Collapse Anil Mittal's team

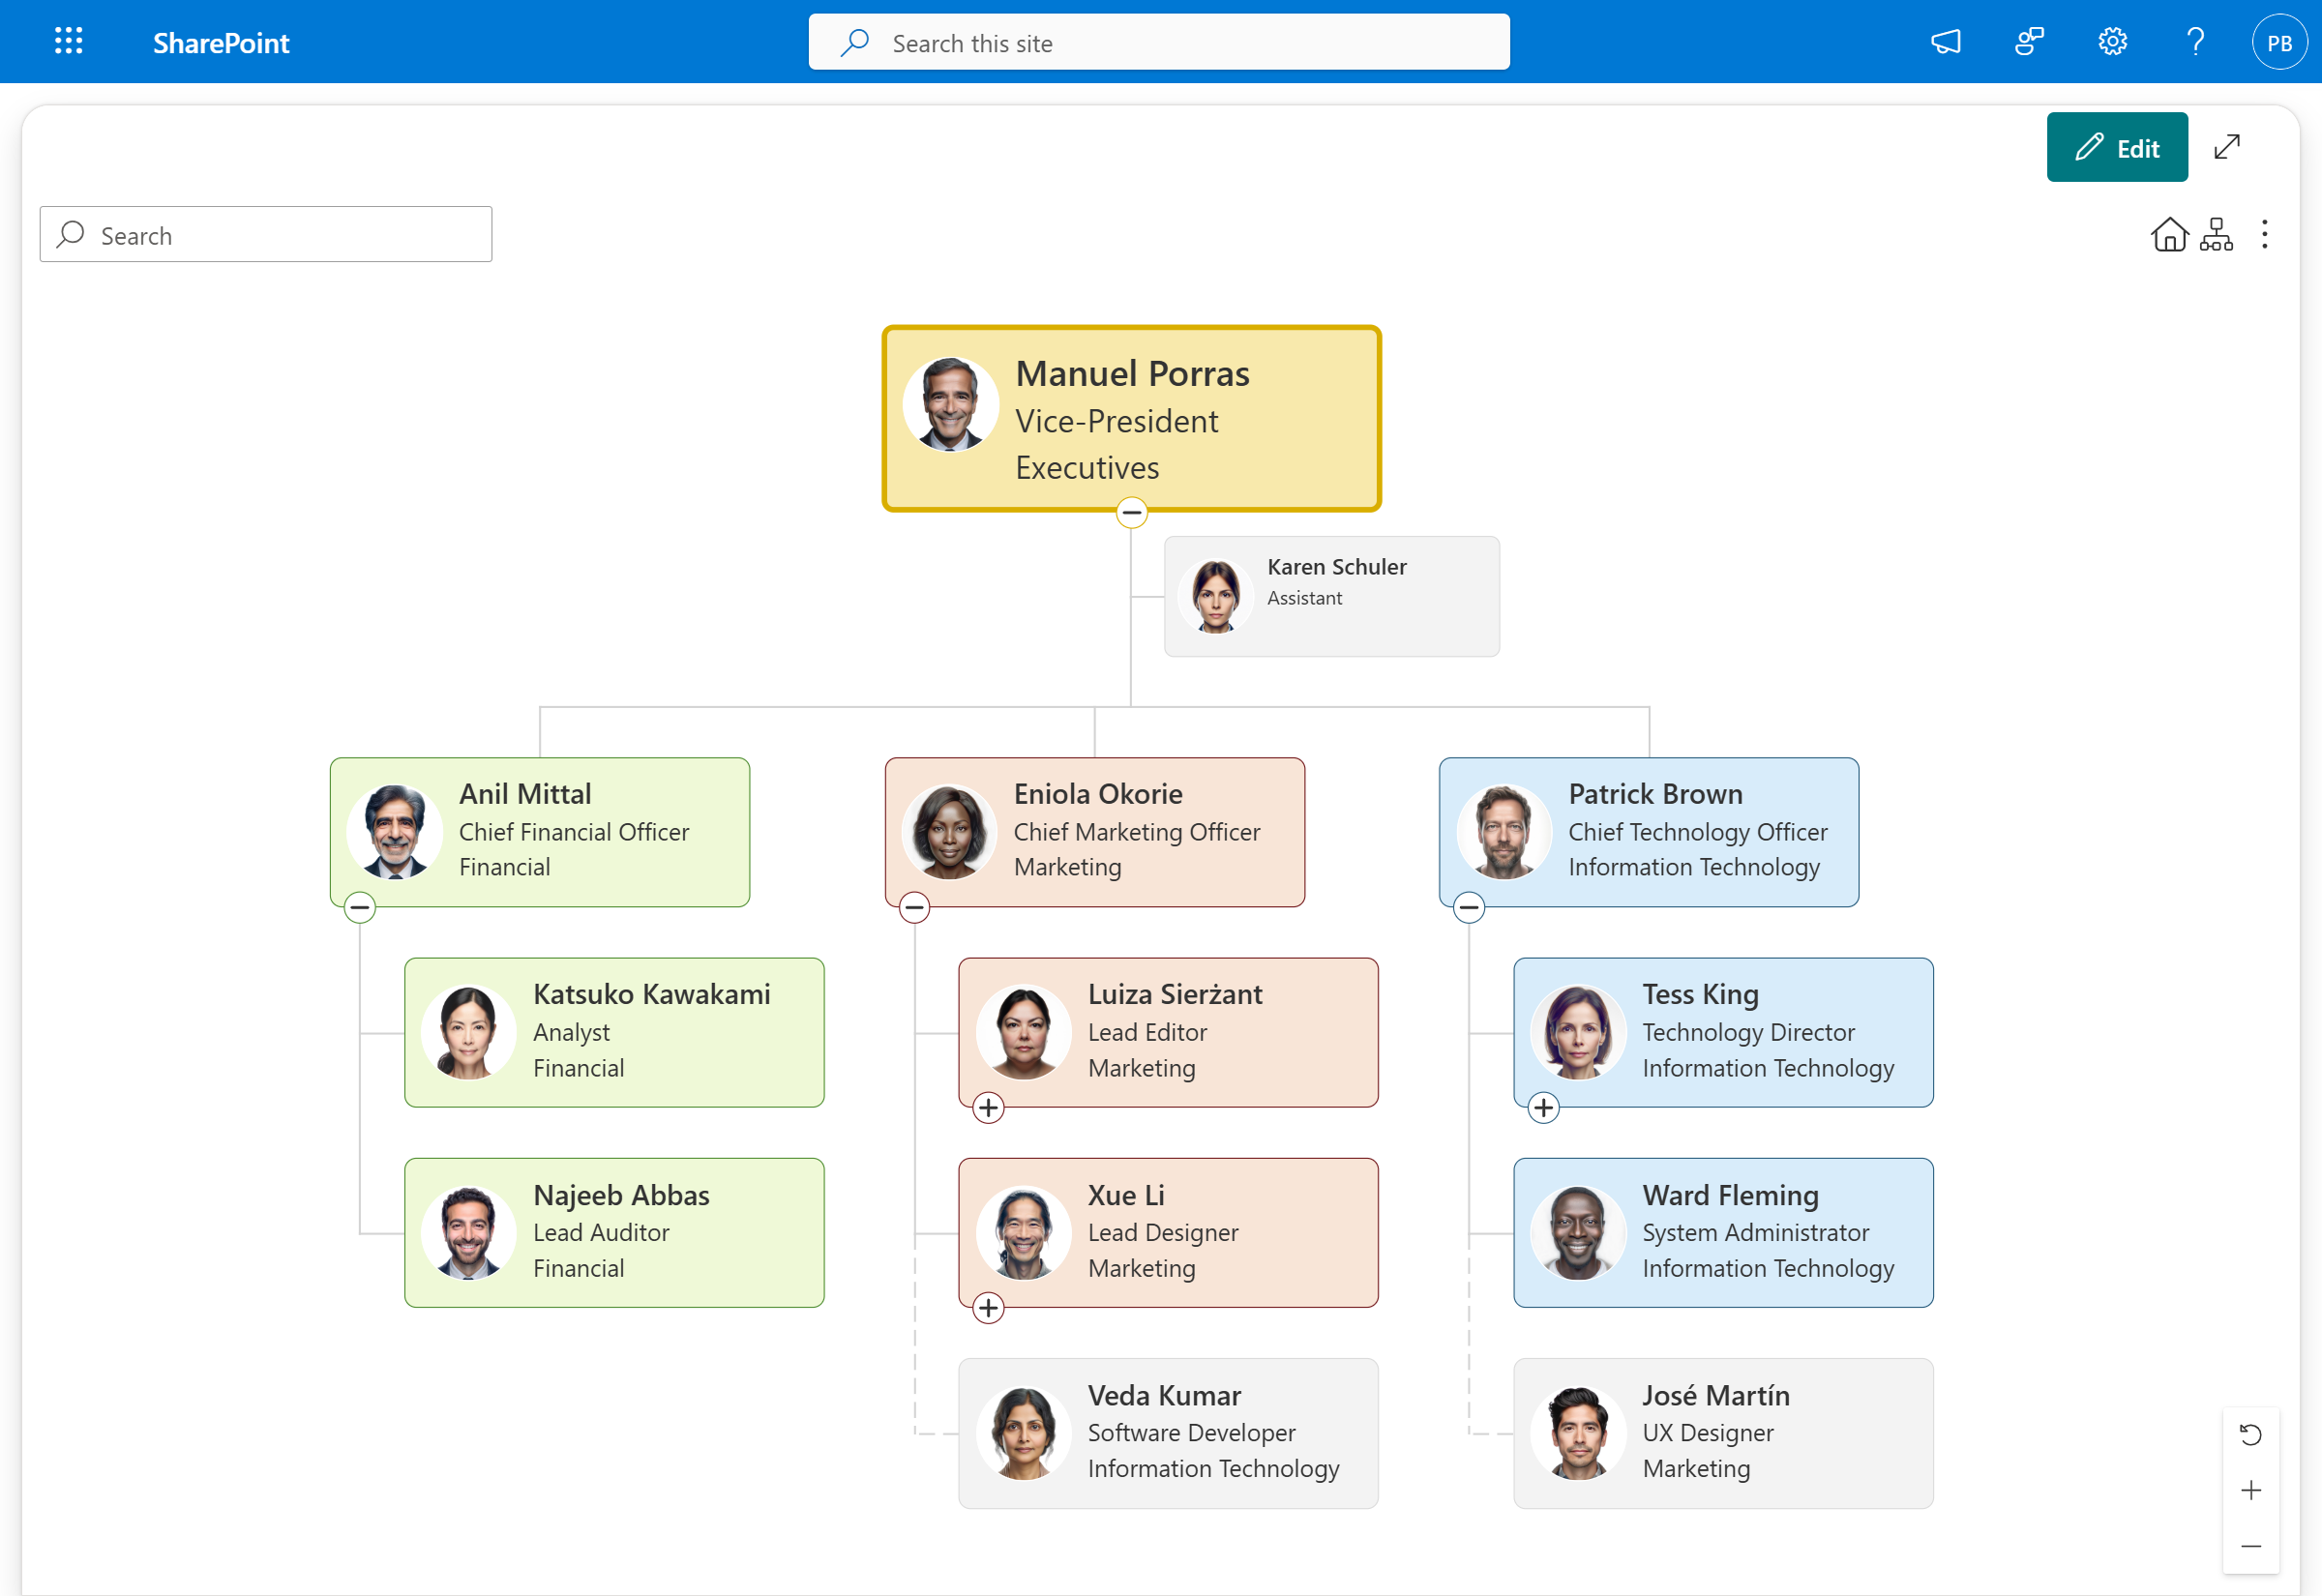point(360,908)
